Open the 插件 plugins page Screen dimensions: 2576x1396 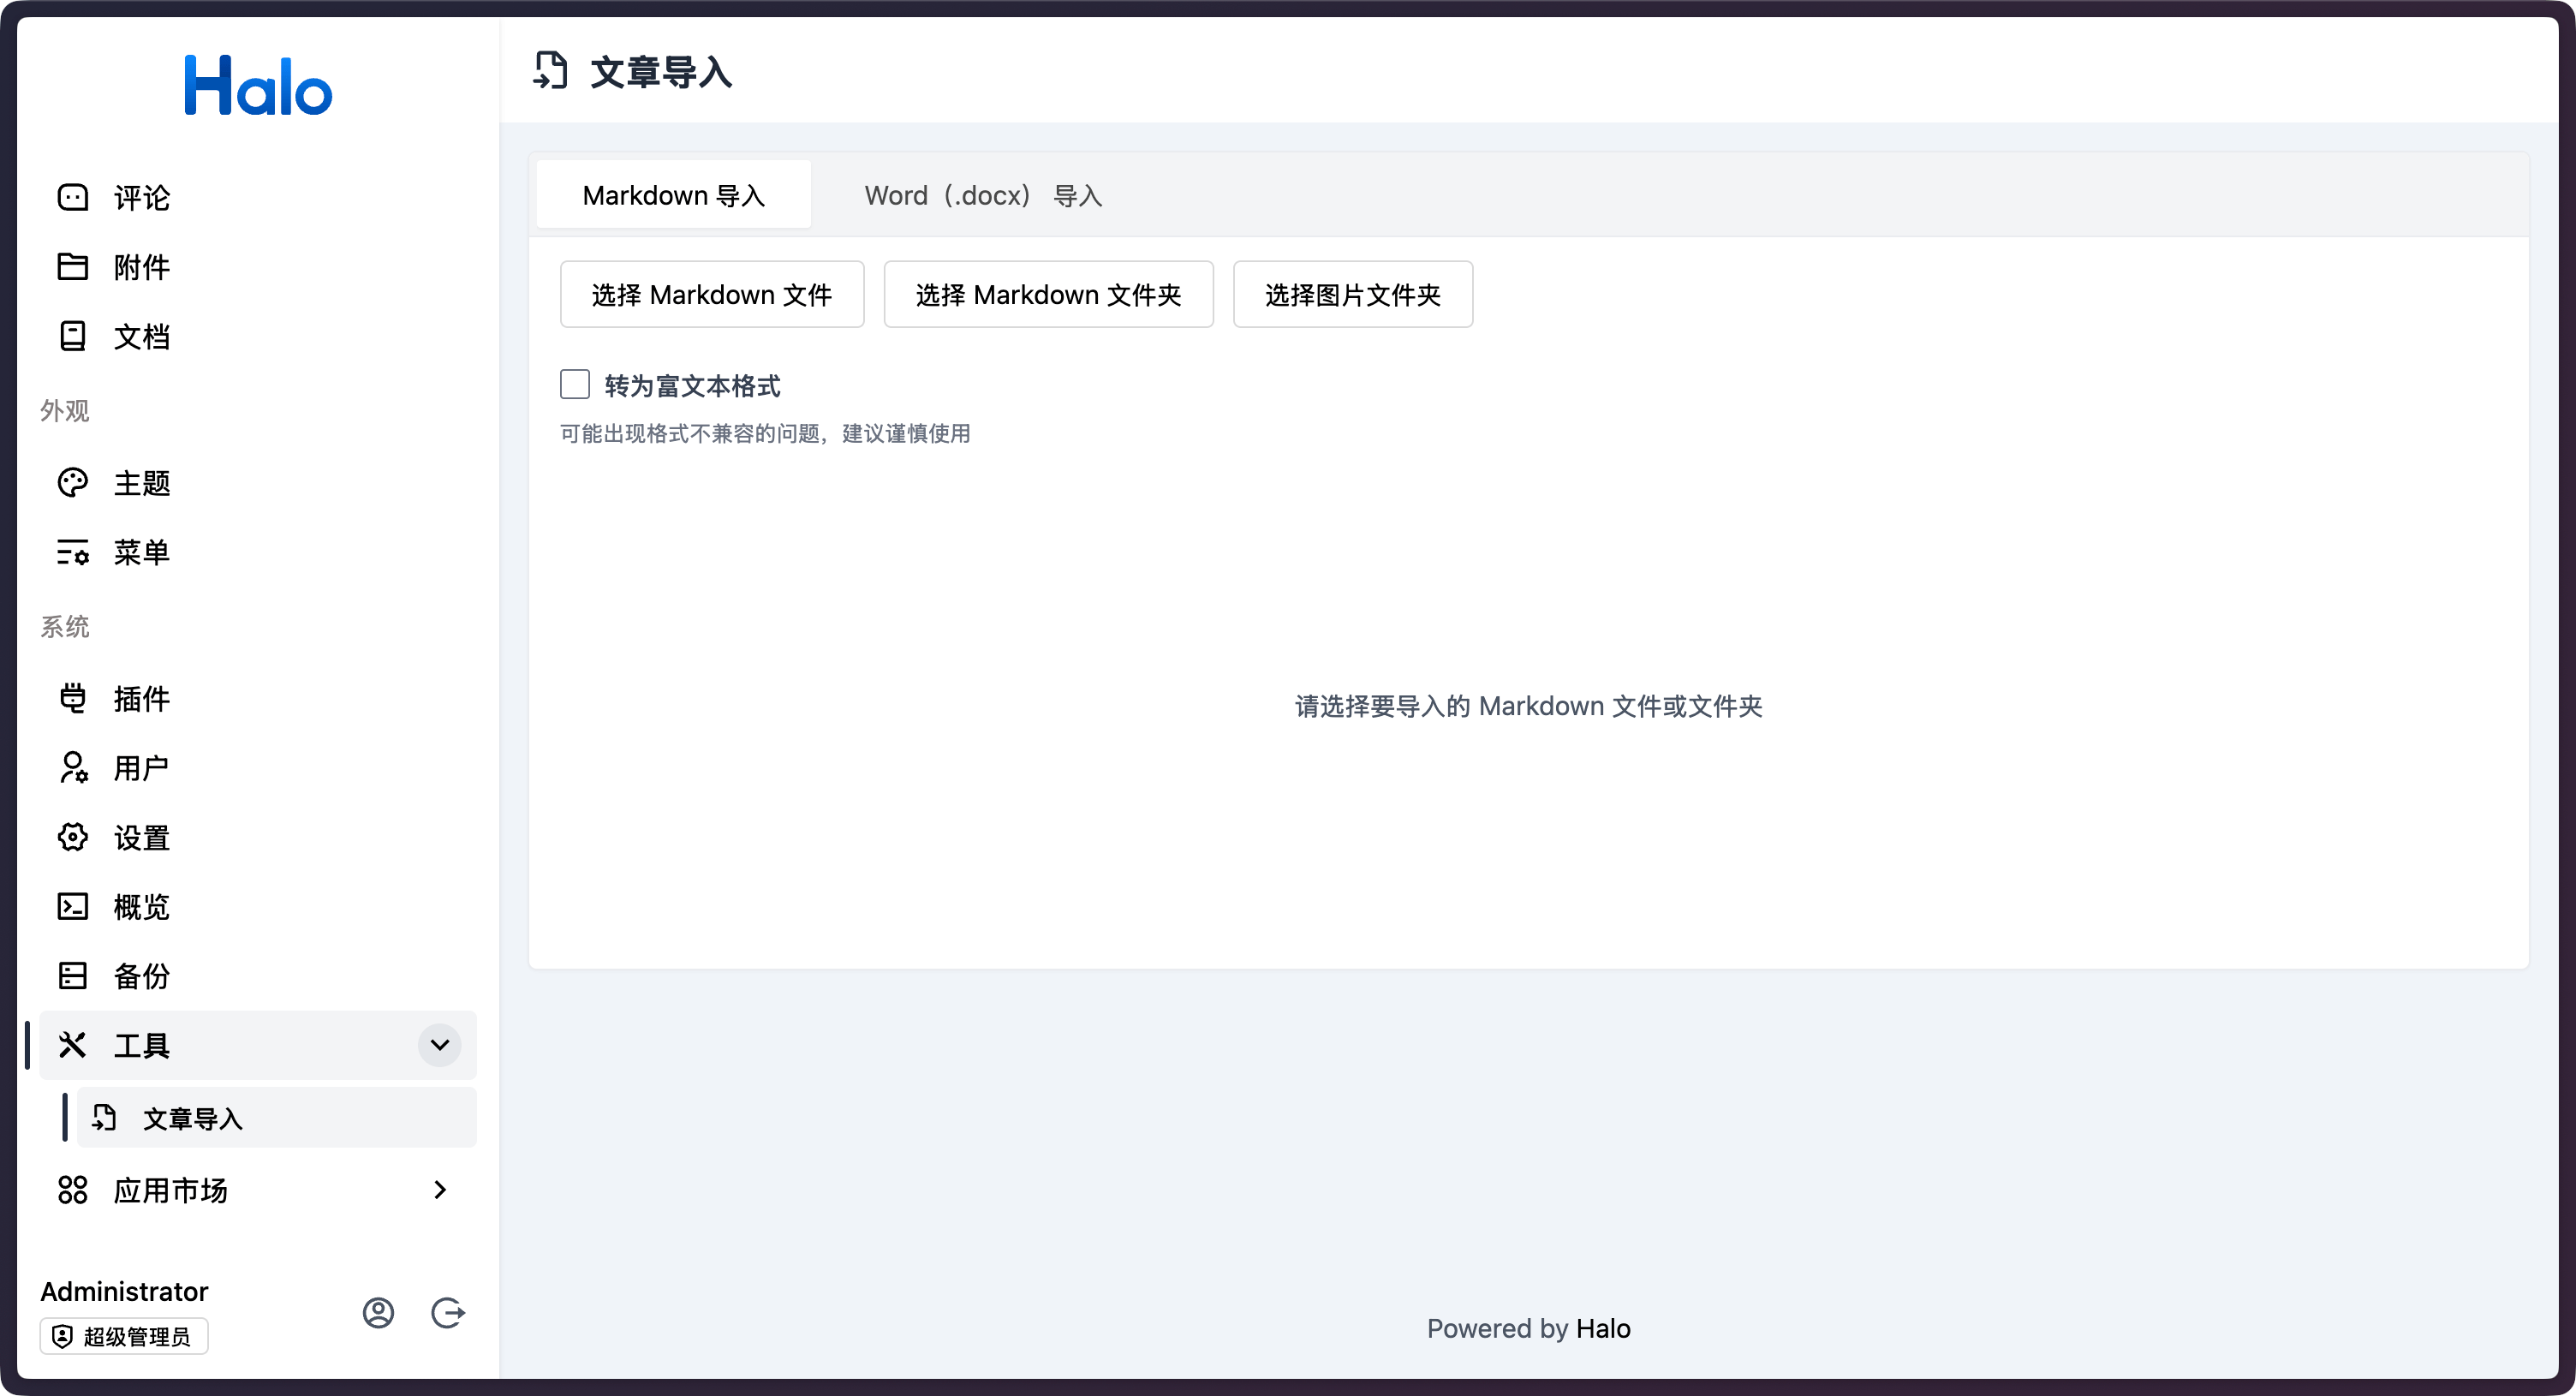[141, 698]
